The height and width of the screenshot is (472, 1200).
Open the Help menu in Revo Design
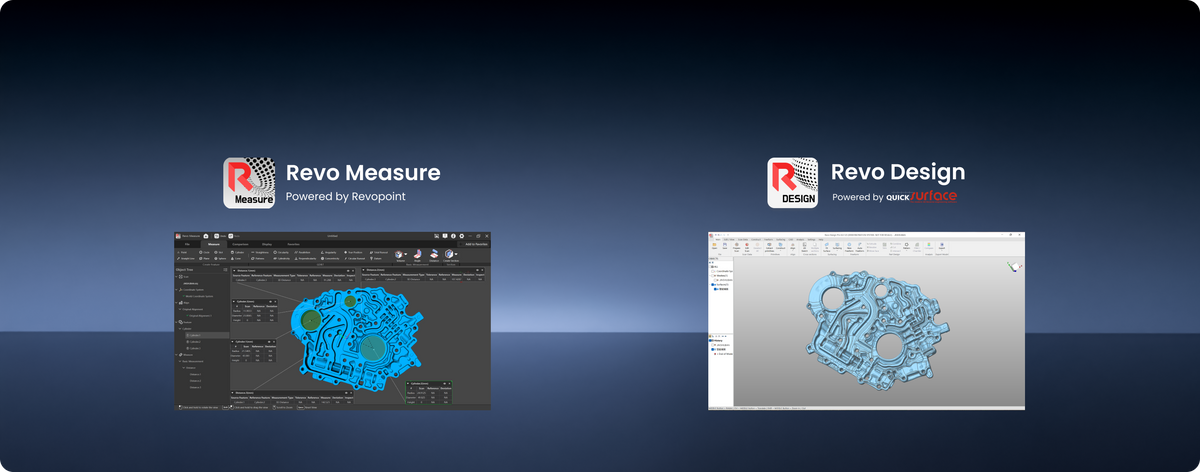821,239
